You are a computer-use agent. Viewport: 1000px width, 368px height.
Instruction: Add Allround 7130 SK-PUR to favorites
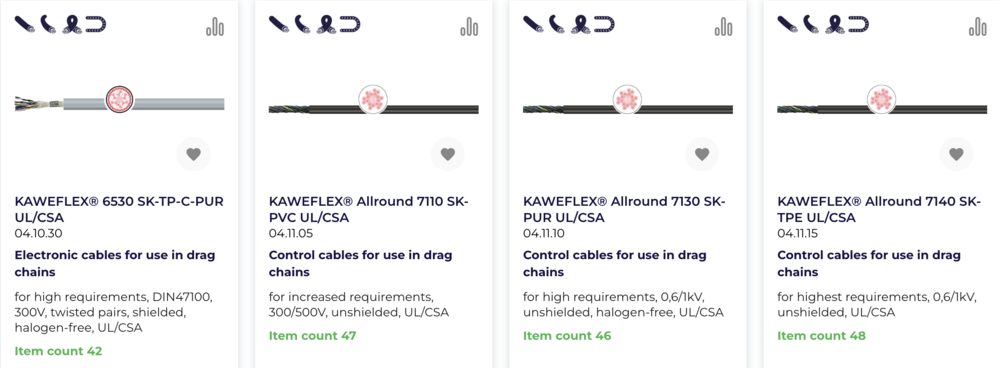[702, 154]
